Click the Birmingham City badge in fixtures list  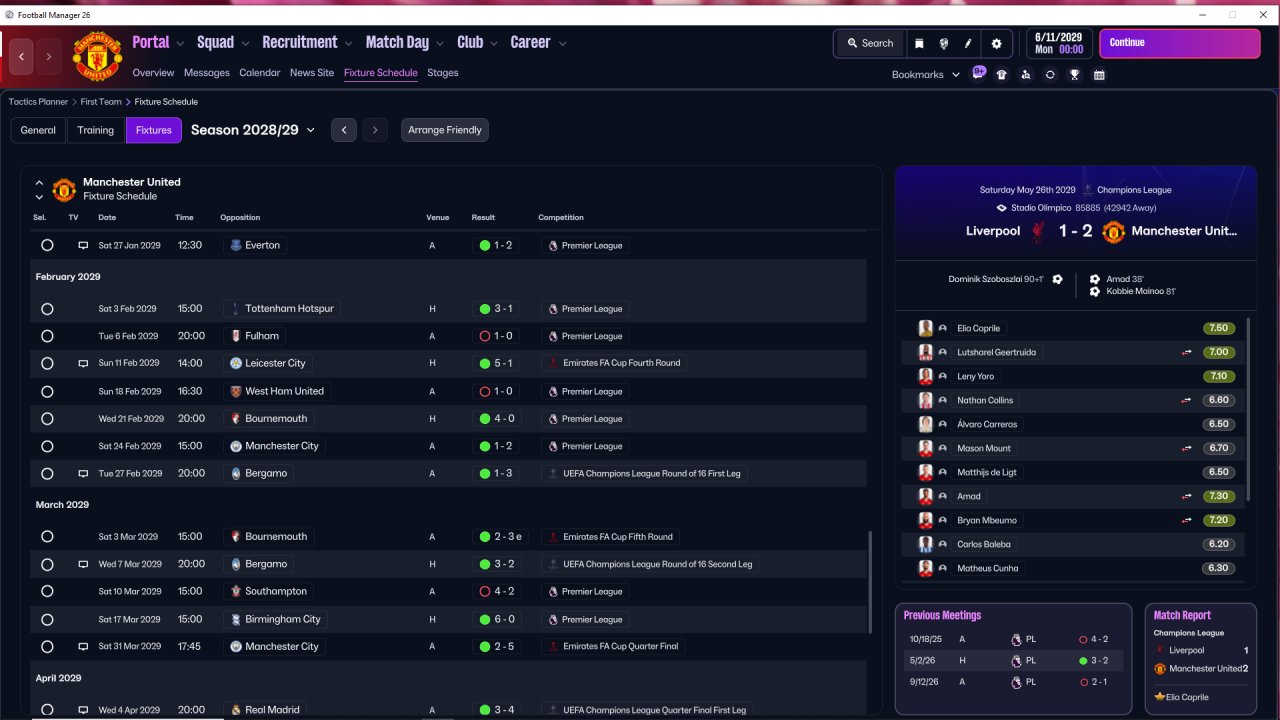[x=236, y=619]
